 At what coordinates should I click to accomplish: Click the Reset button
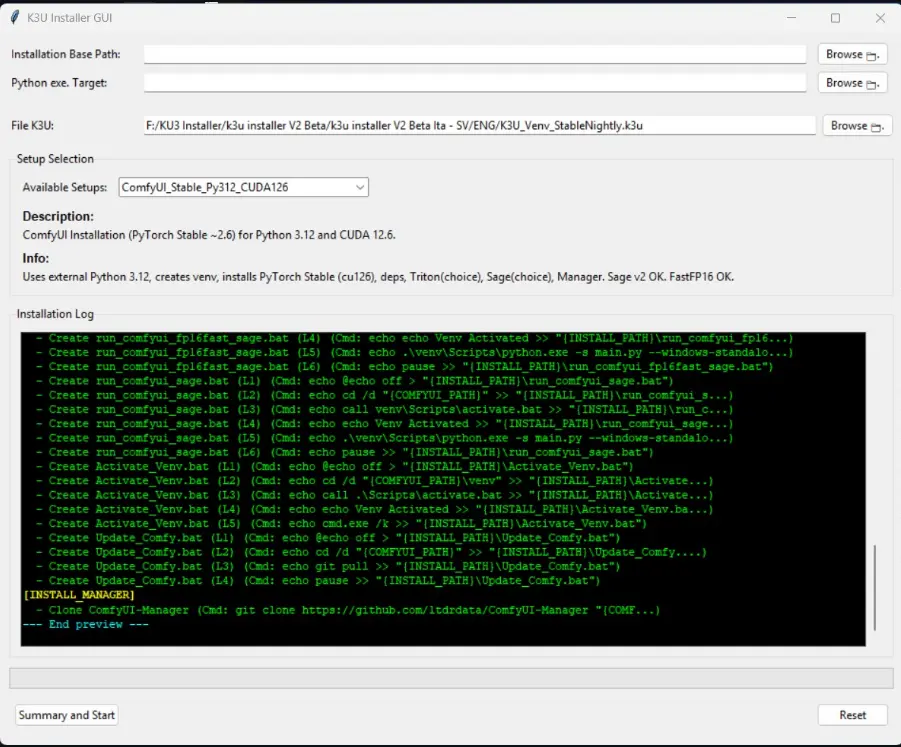(852, 715)
